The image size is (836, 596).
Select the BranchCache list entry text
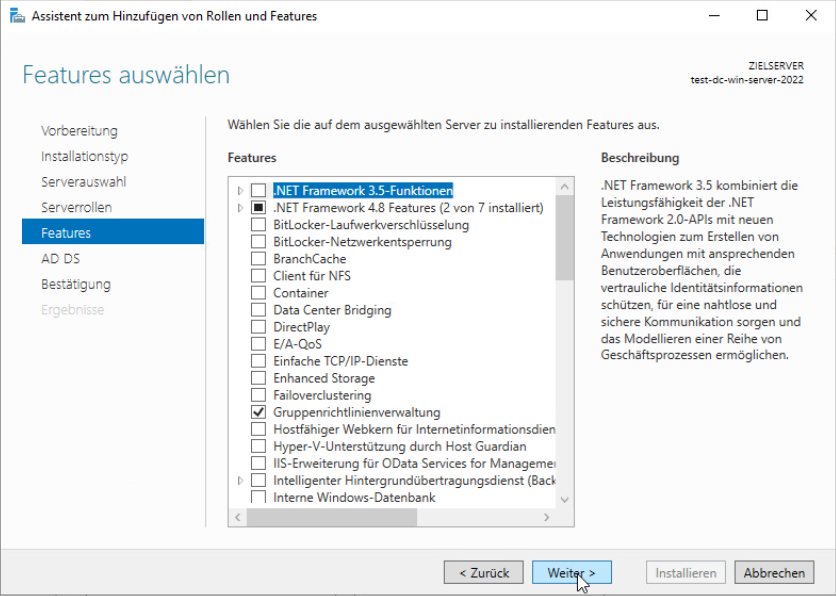pyautogui.click(x=310, y=259)
